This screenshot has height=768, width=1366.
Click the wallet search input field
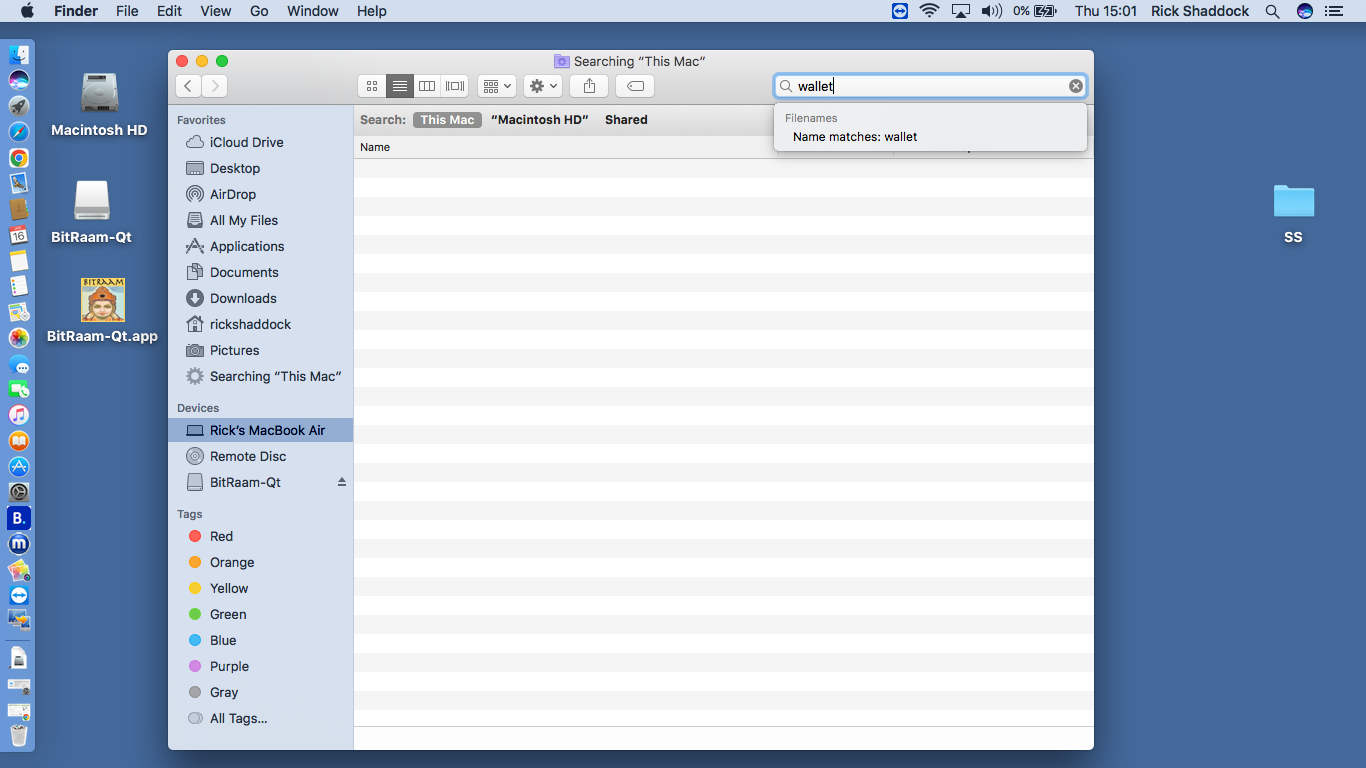pos(930,86)
